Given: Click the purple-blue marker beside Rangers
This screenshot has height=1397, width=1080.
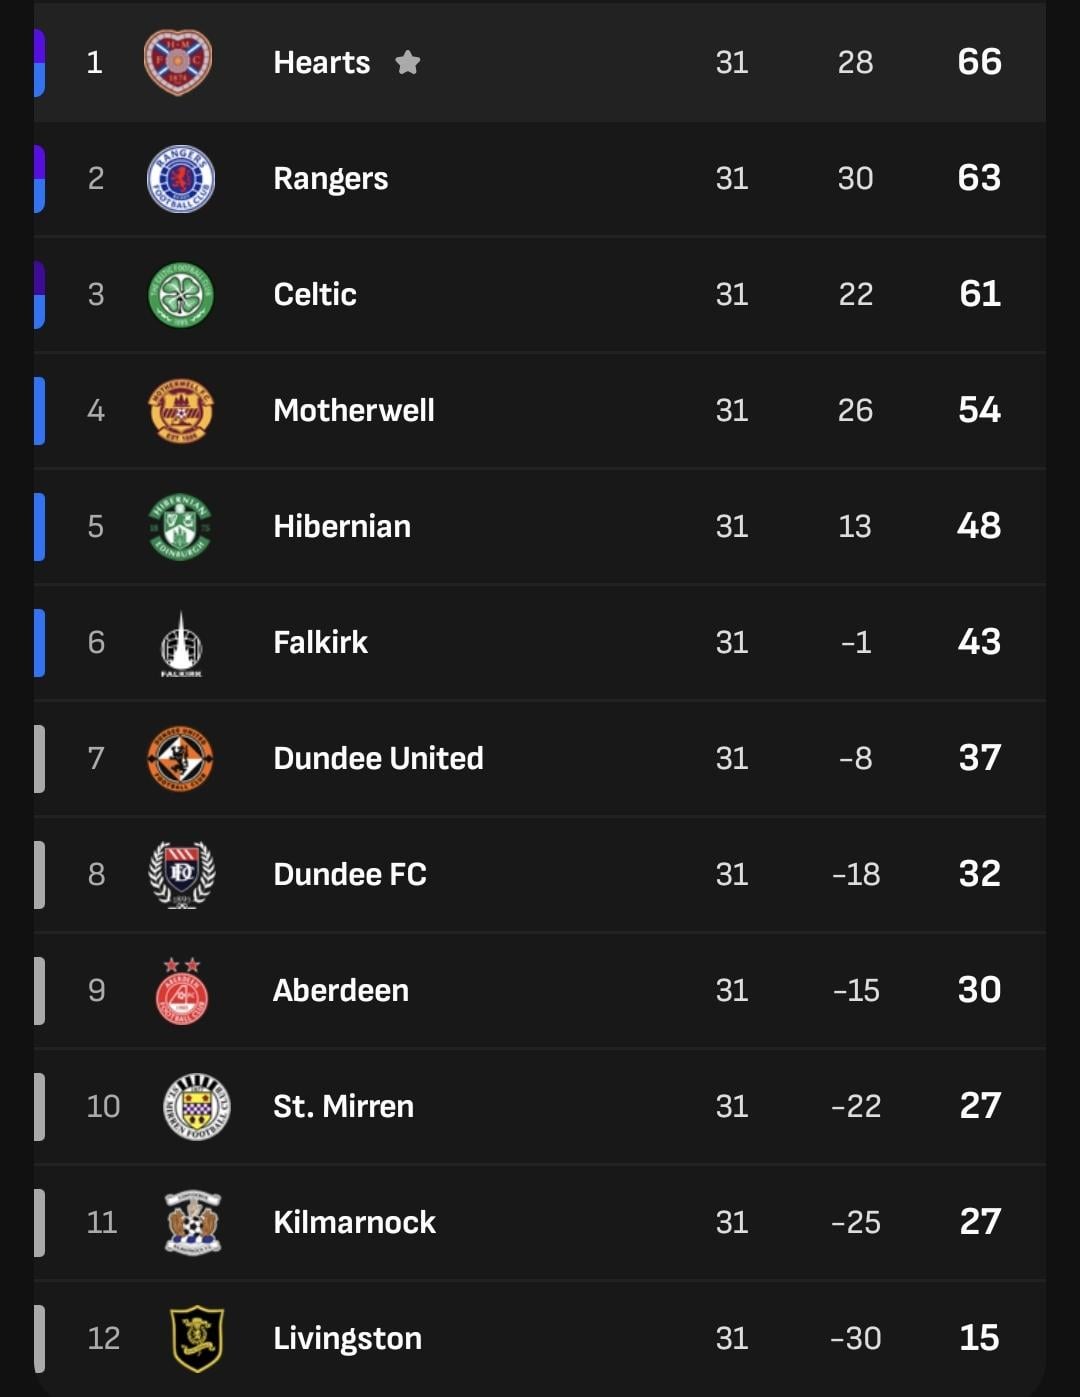Looking at the screenshot, I should coord(39,179).
